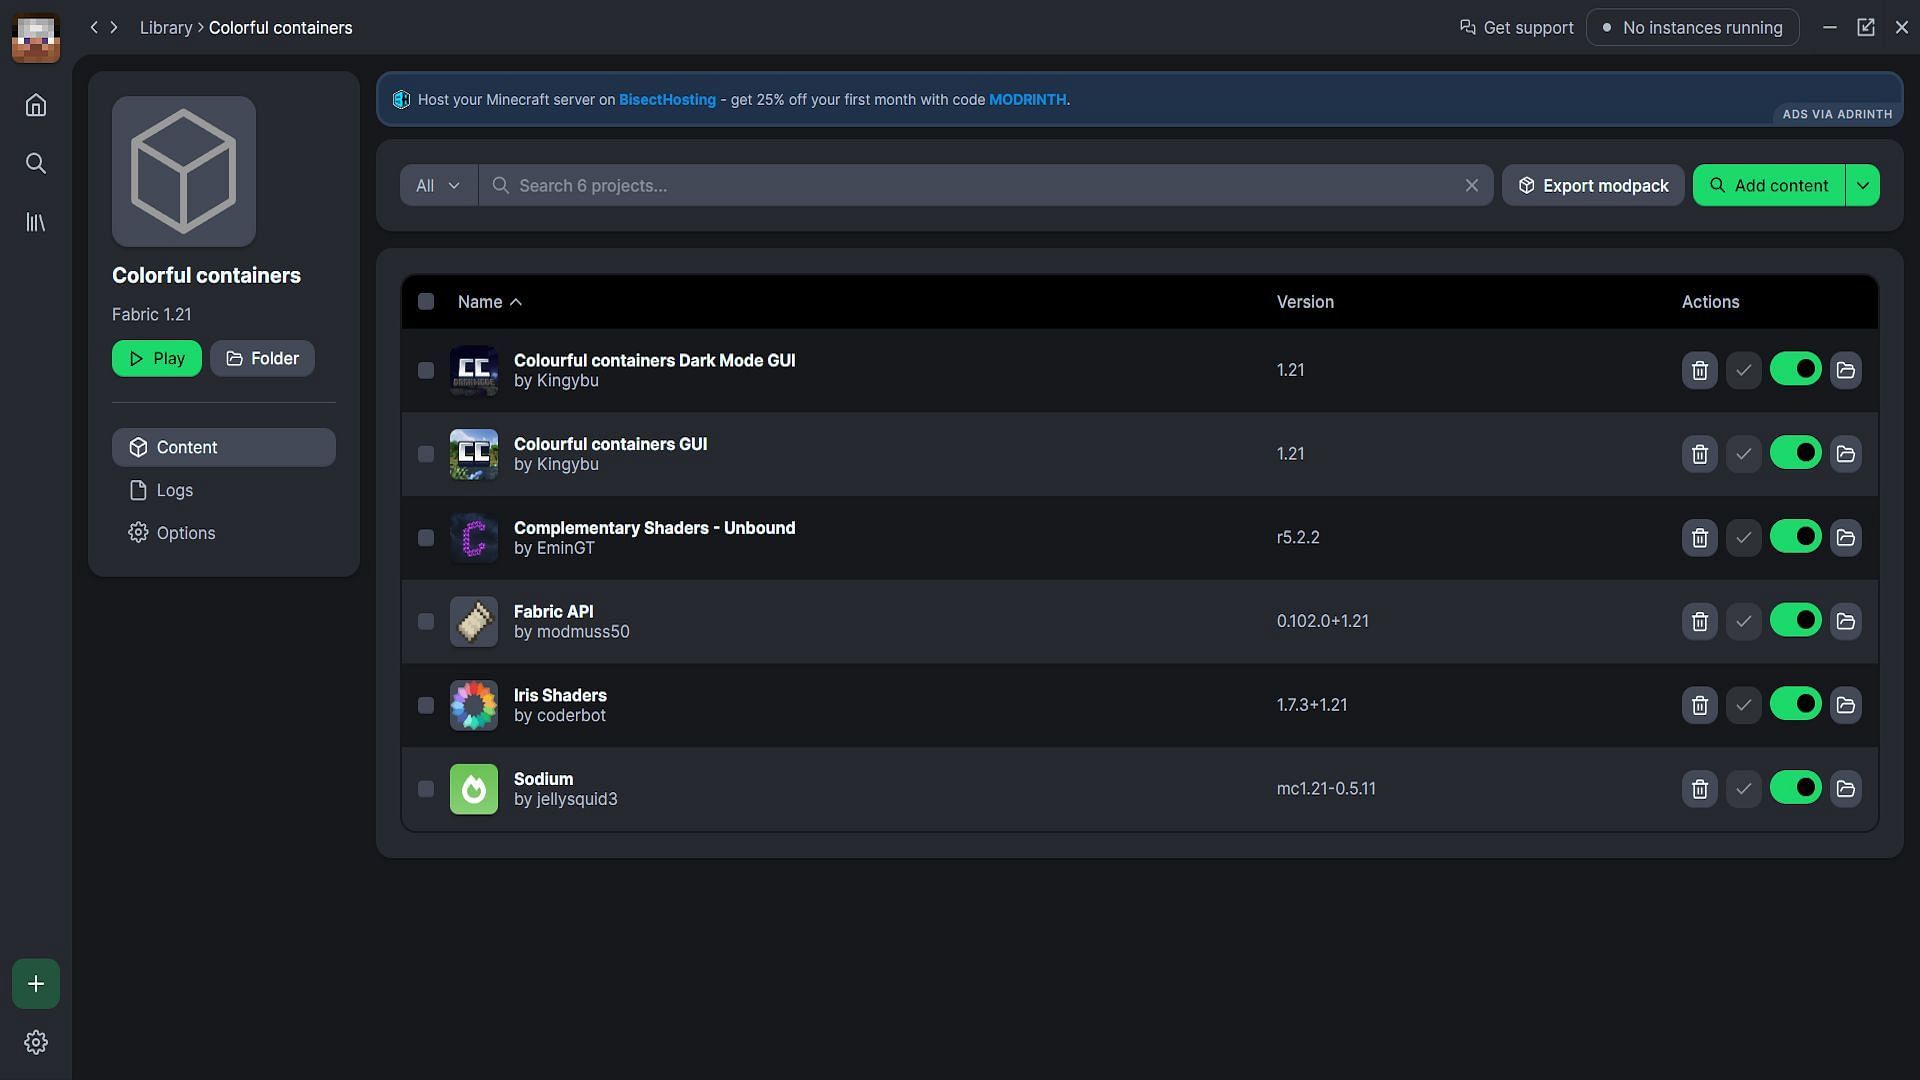Go back with the left arrow
The image size is (1920, 1080).
(94, 28)
